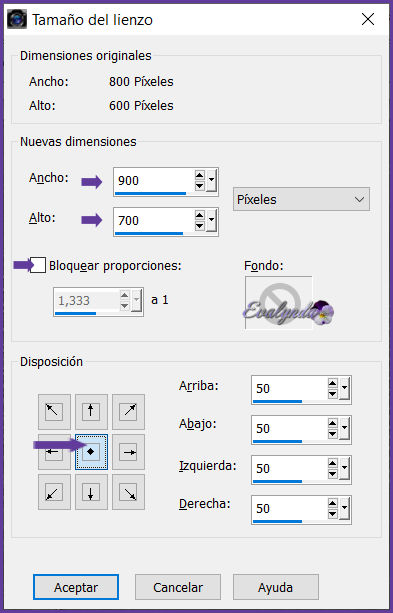The width and height of the screenshot is (393, 613).
Task: Toggle the Bloquear proporciones checkbox
Action: pos(38,265)
